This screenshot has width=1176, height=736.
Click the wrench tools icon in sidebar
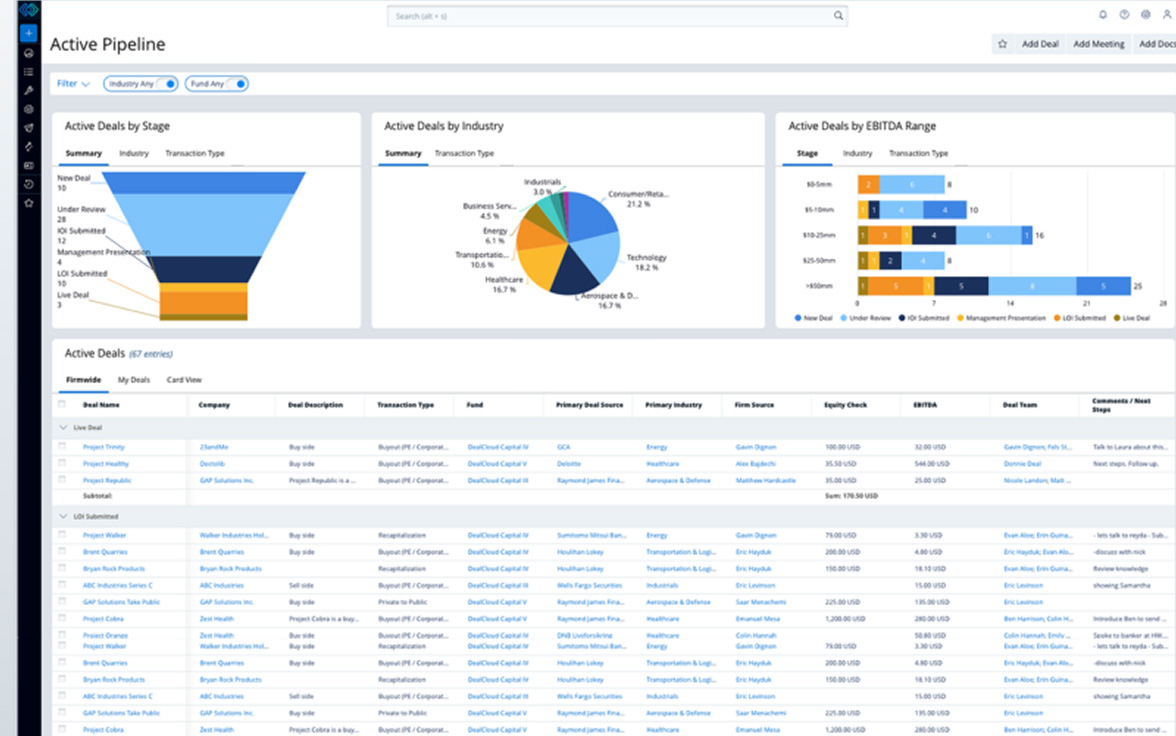[x=28, y=90]
